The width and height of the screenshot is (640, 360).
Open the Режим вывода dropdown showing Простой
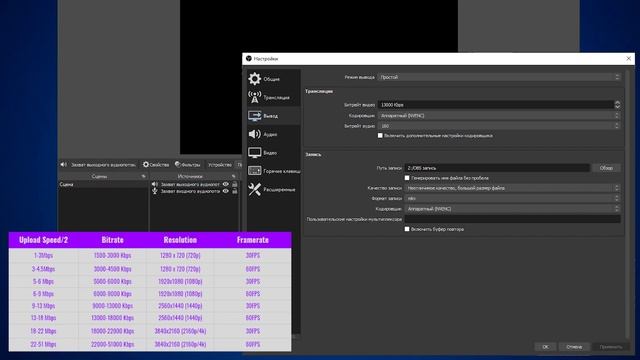point(499,77)
